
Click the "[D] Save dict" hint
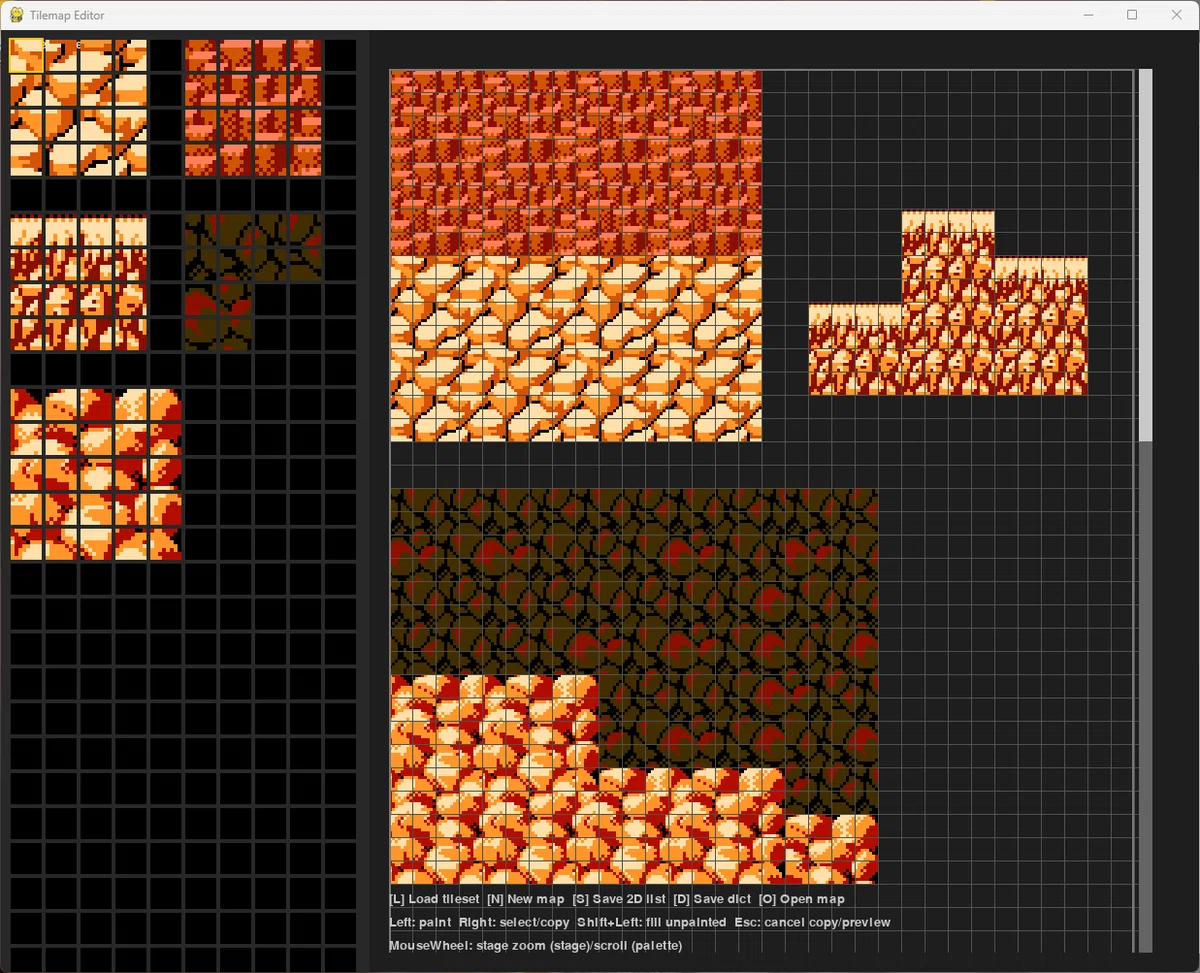coord(712,899)
